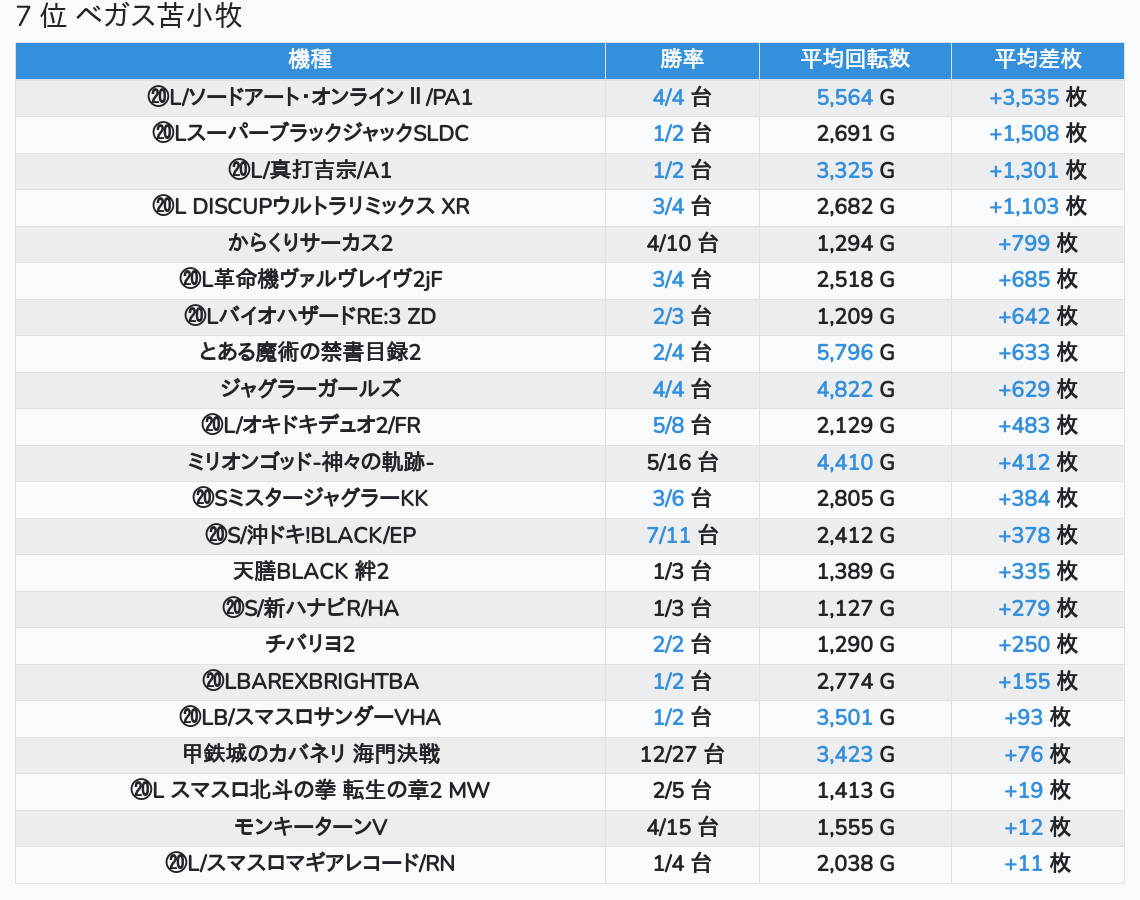Click the 3,325 G spins value
Screen dimensions: 1140x900
tap(855, 170)
